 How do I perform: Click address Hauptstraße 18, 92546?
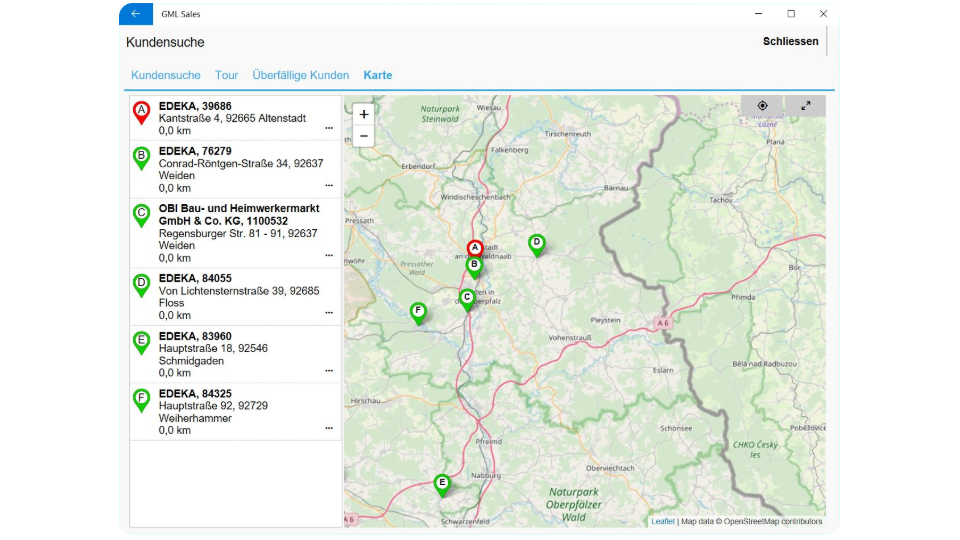coord(213,348)
